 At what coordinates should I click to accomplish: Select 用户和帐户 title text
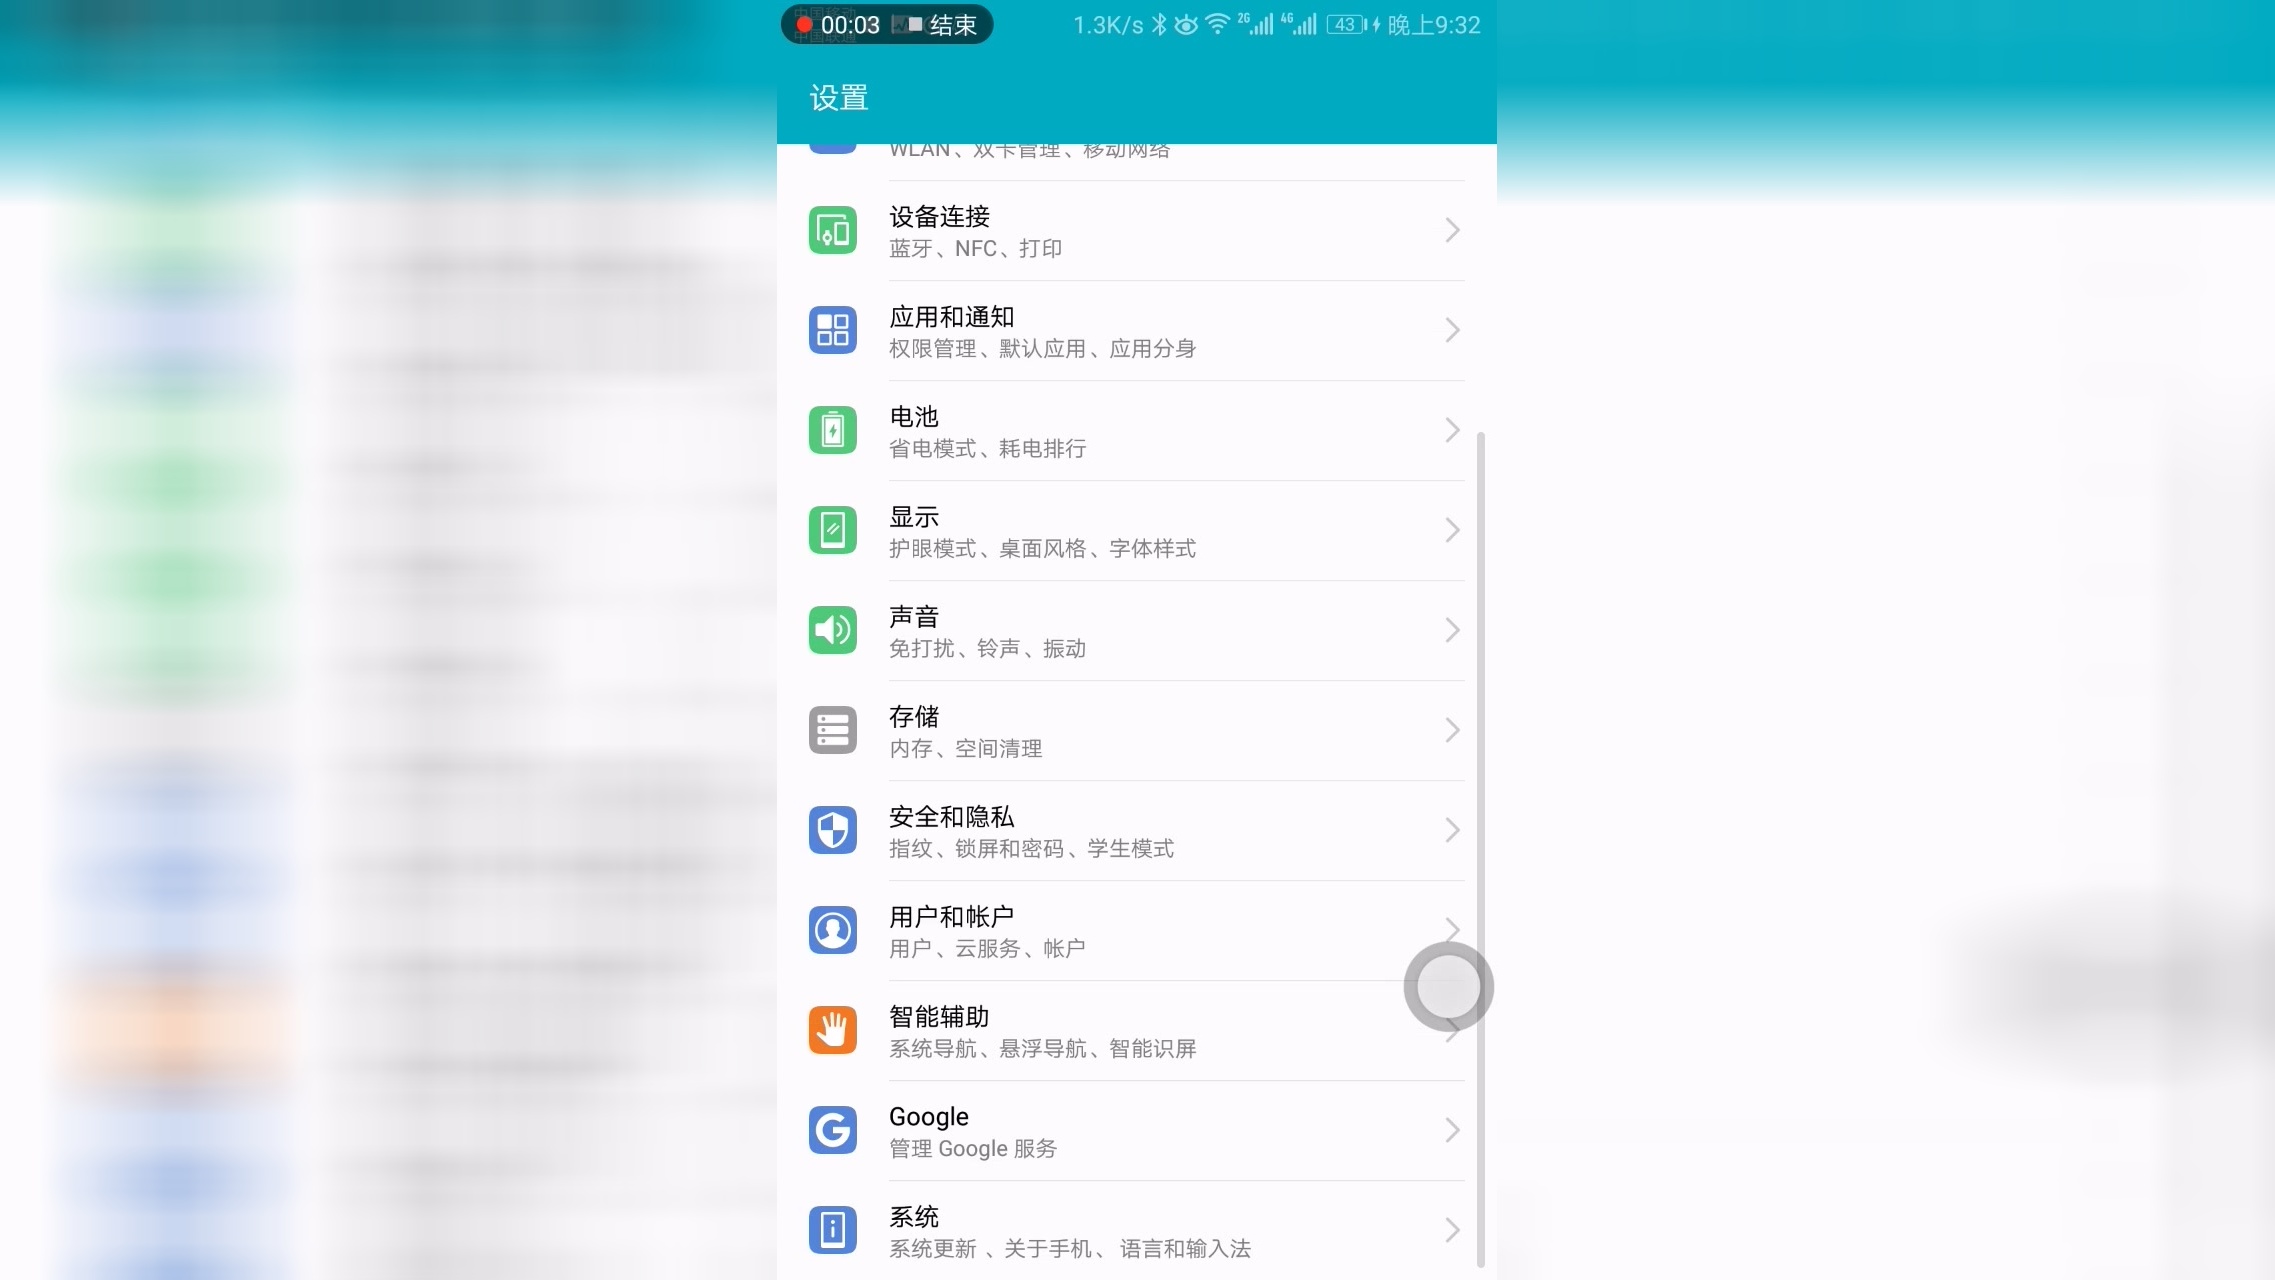(951, 917)
